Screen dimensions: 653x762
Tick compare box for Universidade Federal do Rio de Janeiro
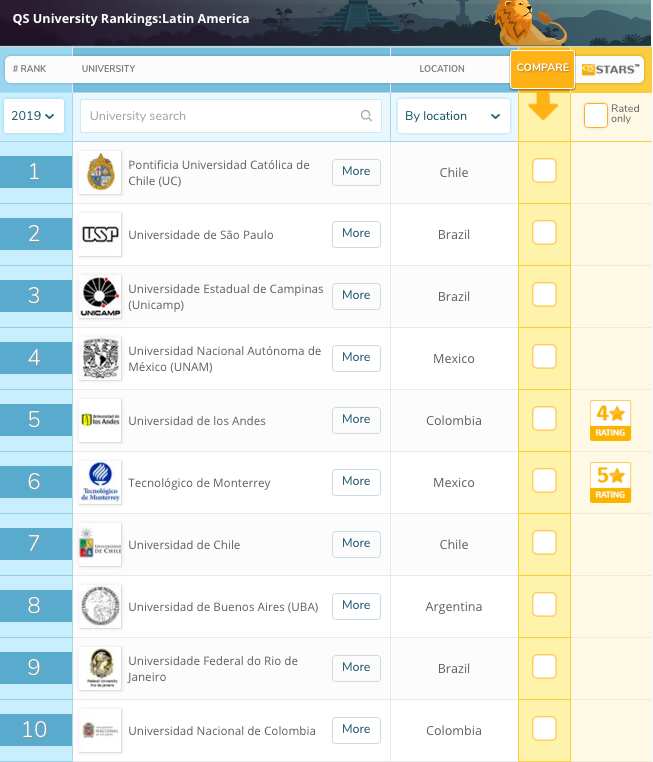tap(544, 666)
